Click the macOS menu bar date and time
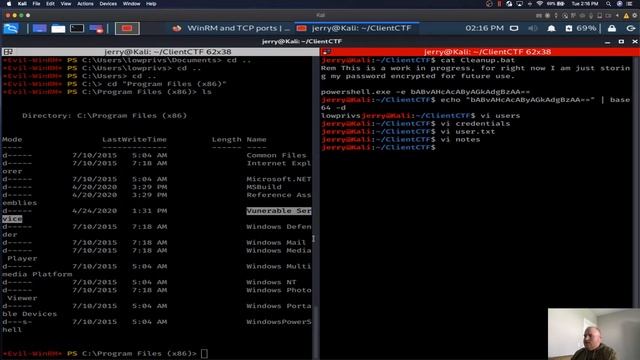Screen dimensions: 640x360 (585, 4)
